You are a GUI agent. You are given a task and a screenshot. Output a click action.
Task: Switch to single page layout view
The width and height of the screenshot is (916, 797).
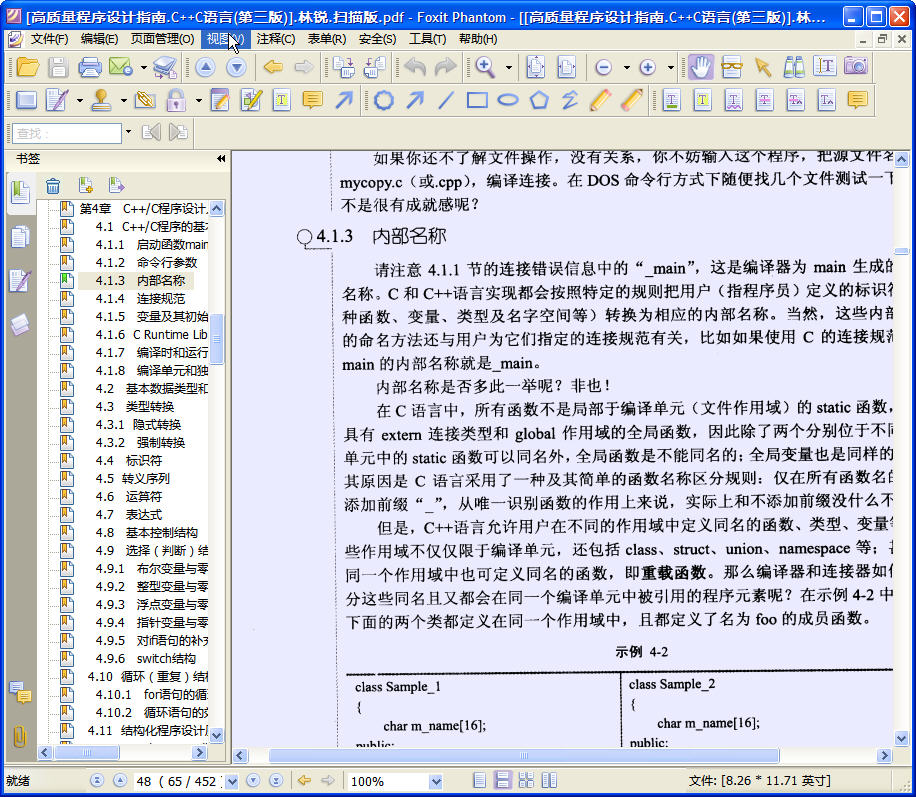[x=479, y=780]
